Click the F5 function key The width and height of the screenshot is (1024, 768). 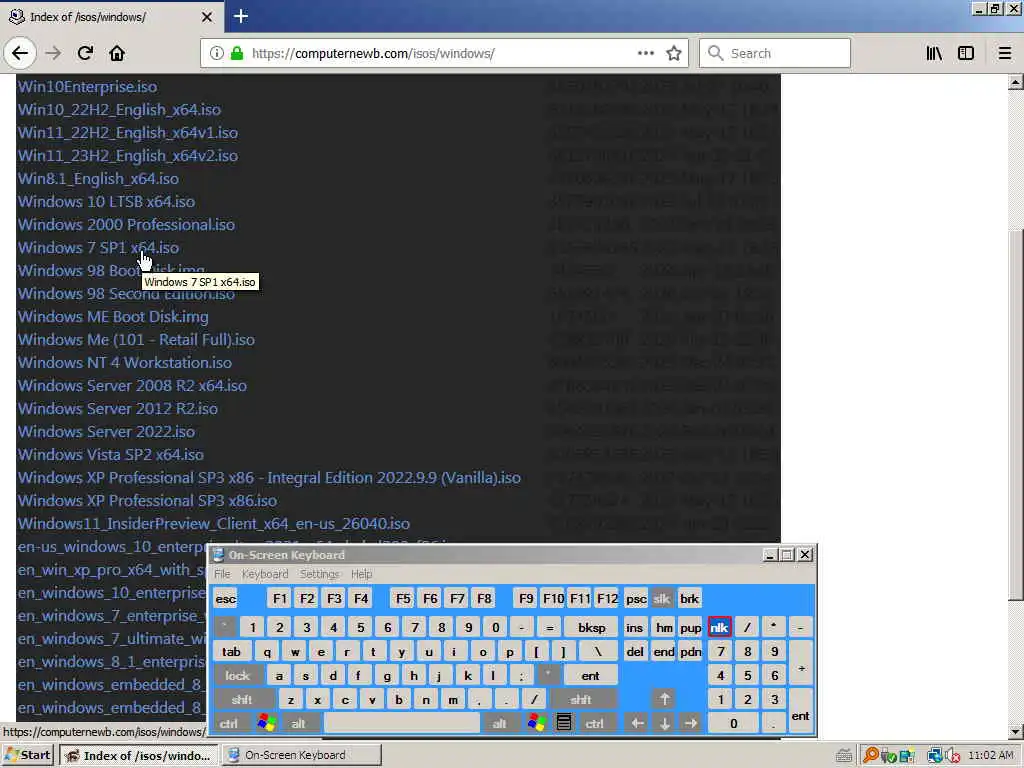point(403,599)
